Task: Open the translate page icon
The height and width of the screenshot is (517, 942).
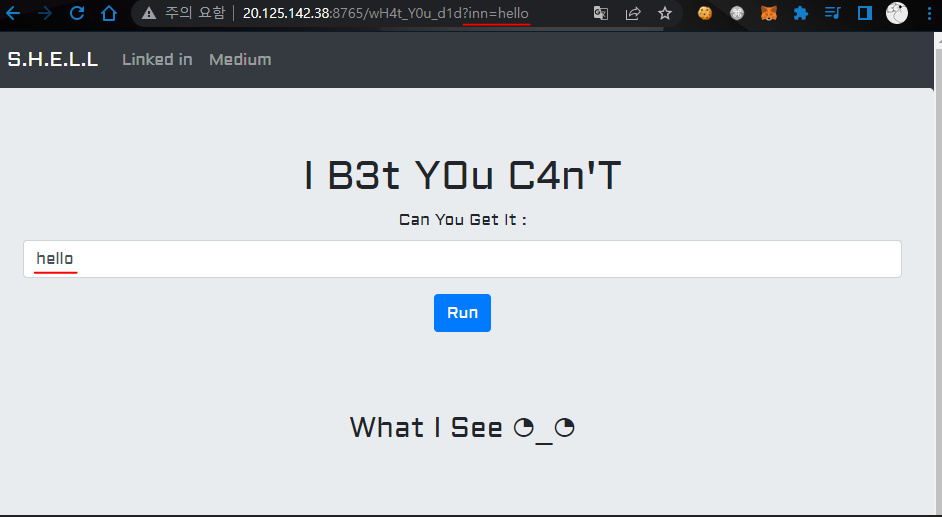Action: click(601, 13)
